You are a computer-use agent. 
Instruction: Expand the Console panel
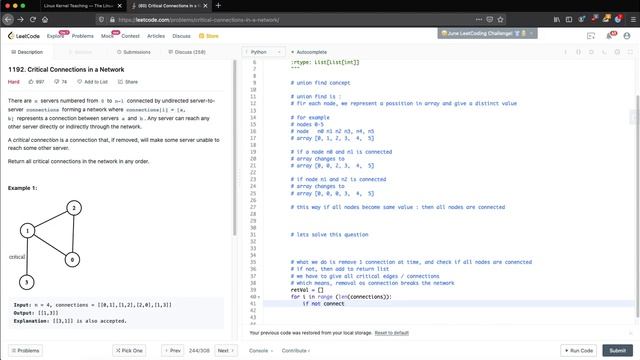[261, 351]
